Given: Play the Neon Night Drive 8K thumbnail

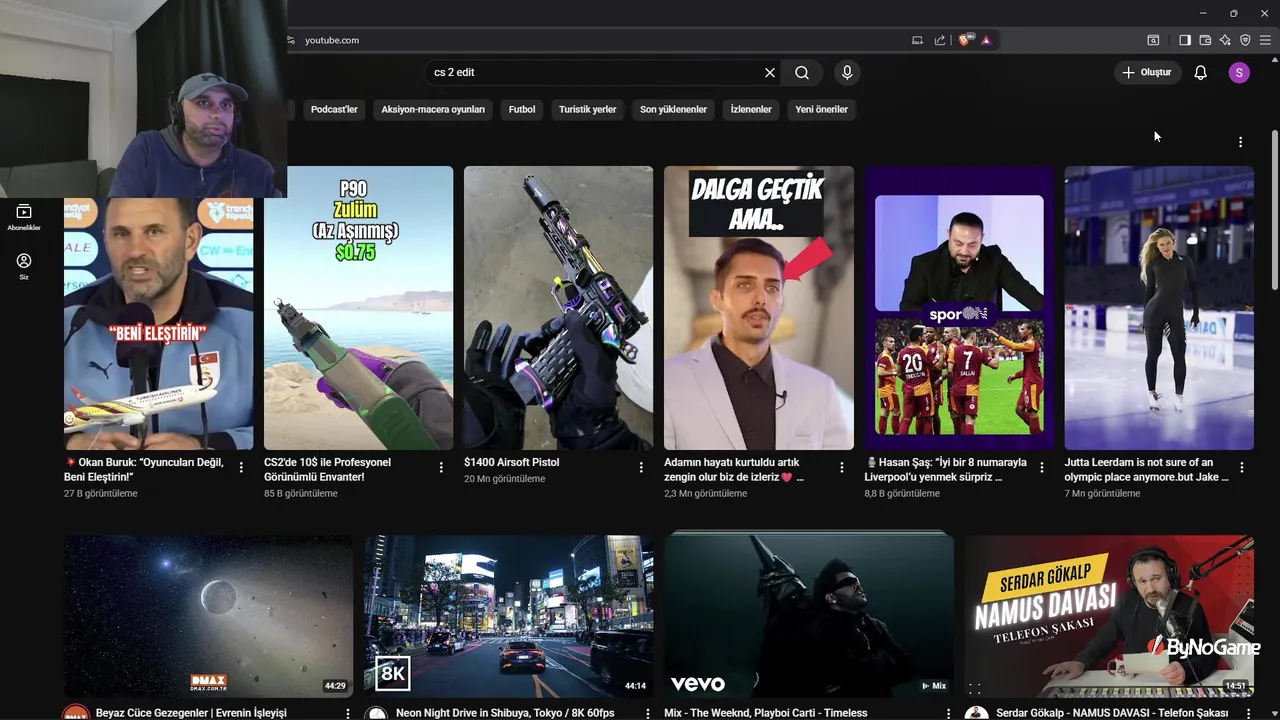Looking at the screenshot, I should (509, 616).
